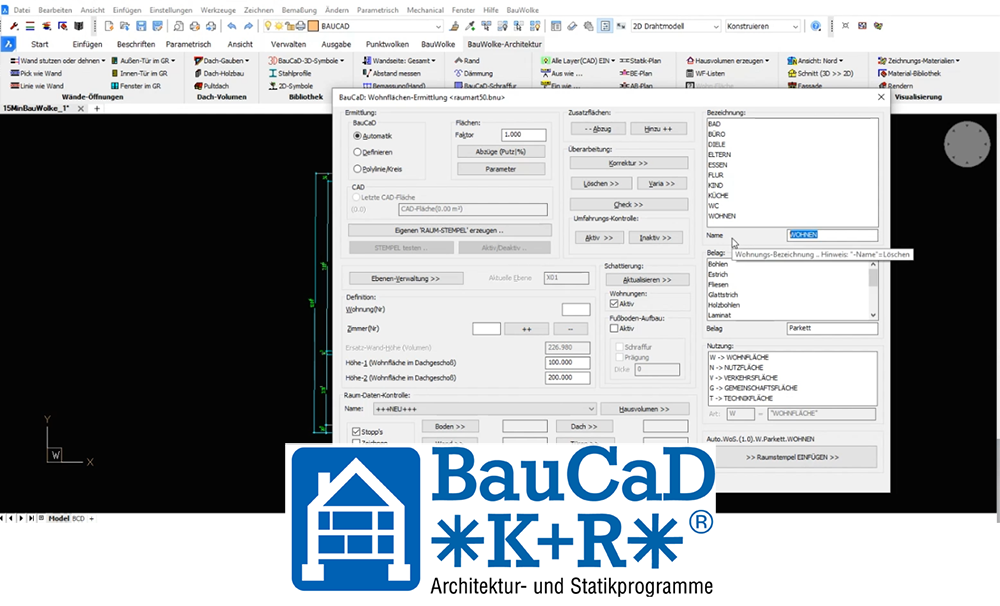Click Stahlprofile library tool
This screenshot has width=1000, height=606.
coord(290,73)
